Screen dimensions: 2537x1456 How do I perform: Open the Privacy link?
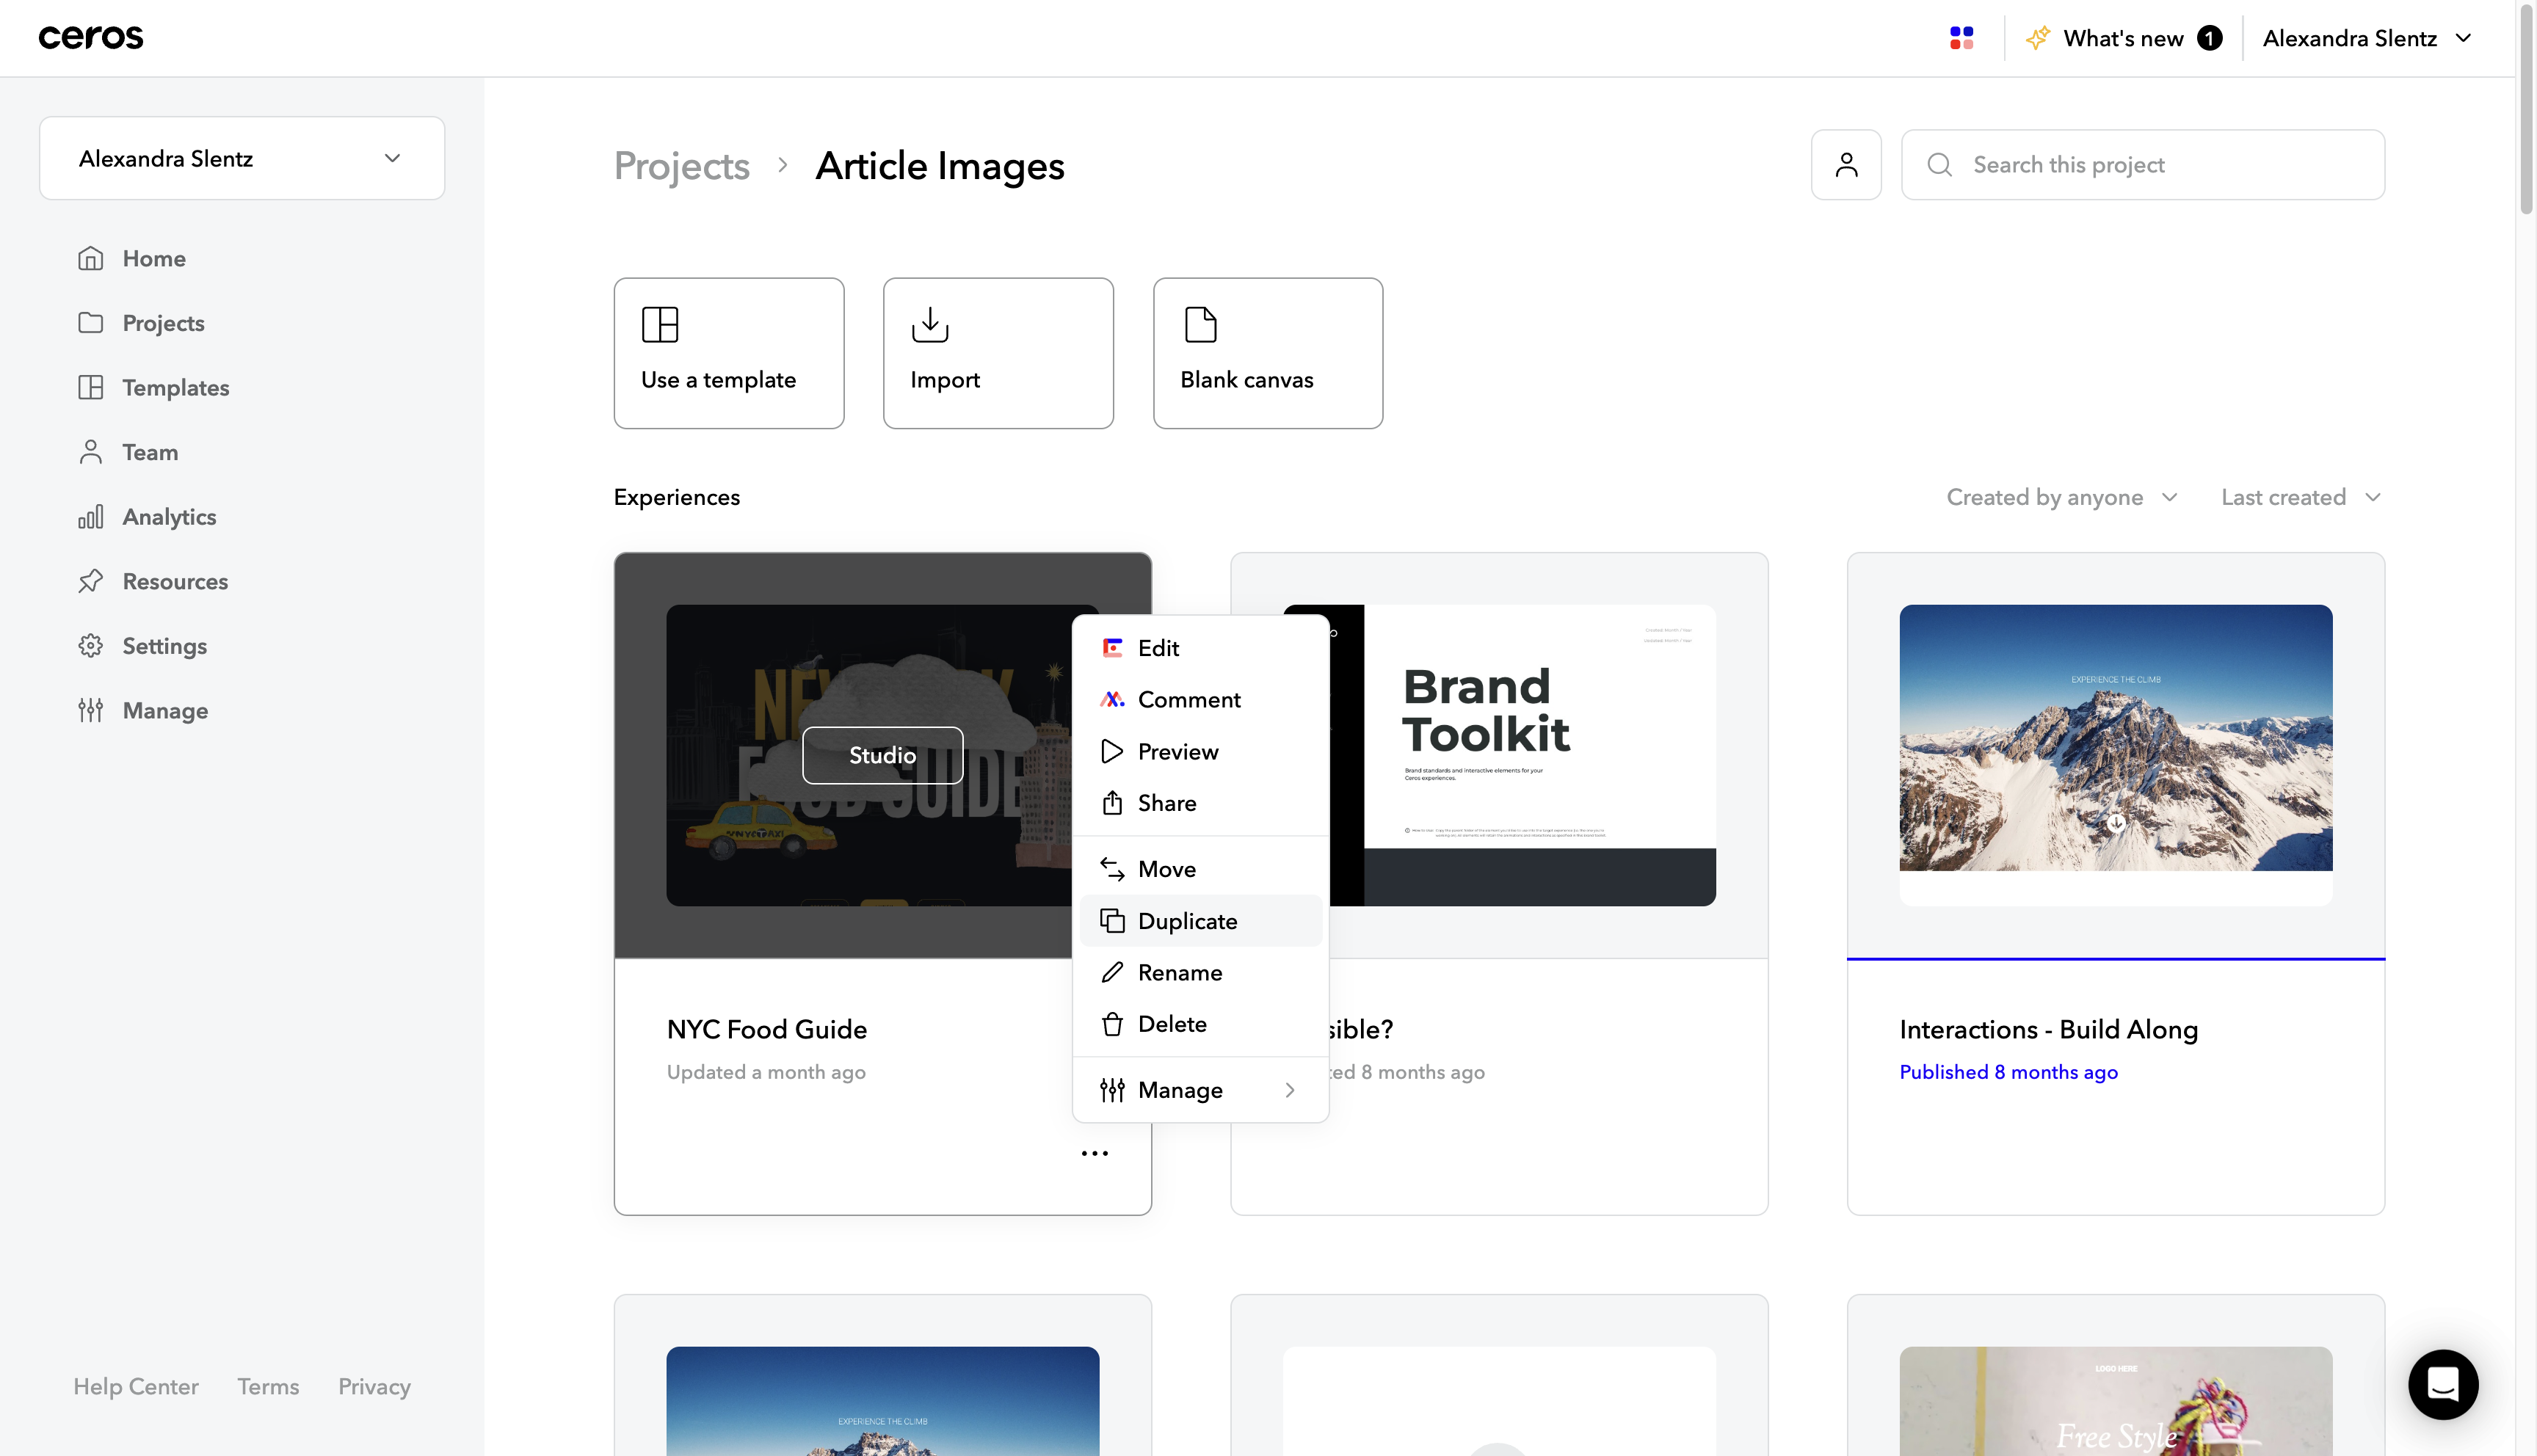pyautogui.click(x=374, y=1386)
